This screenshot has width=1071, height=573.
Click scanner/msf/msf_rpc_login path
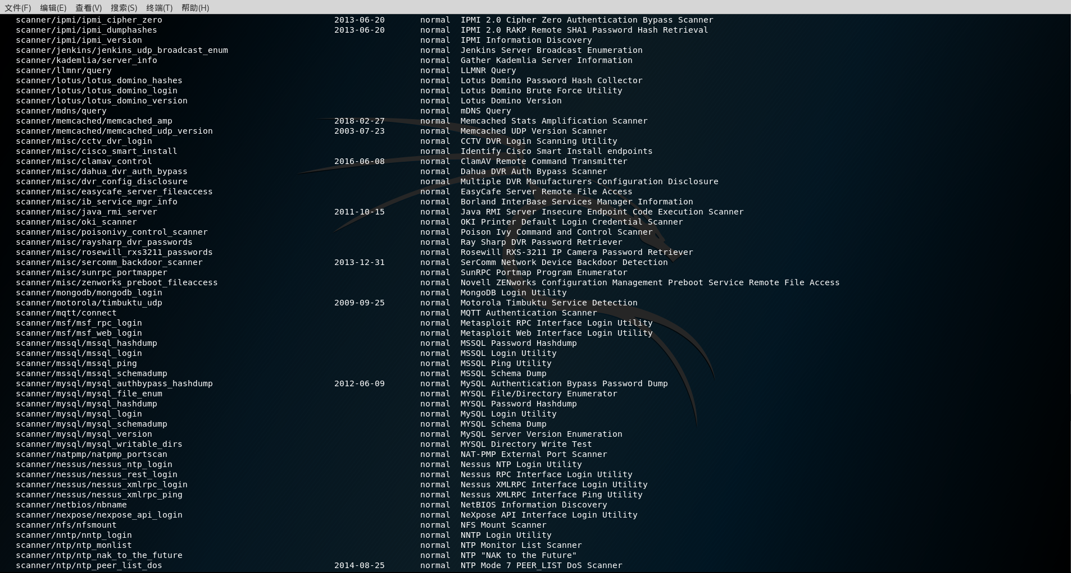[79, 323]
